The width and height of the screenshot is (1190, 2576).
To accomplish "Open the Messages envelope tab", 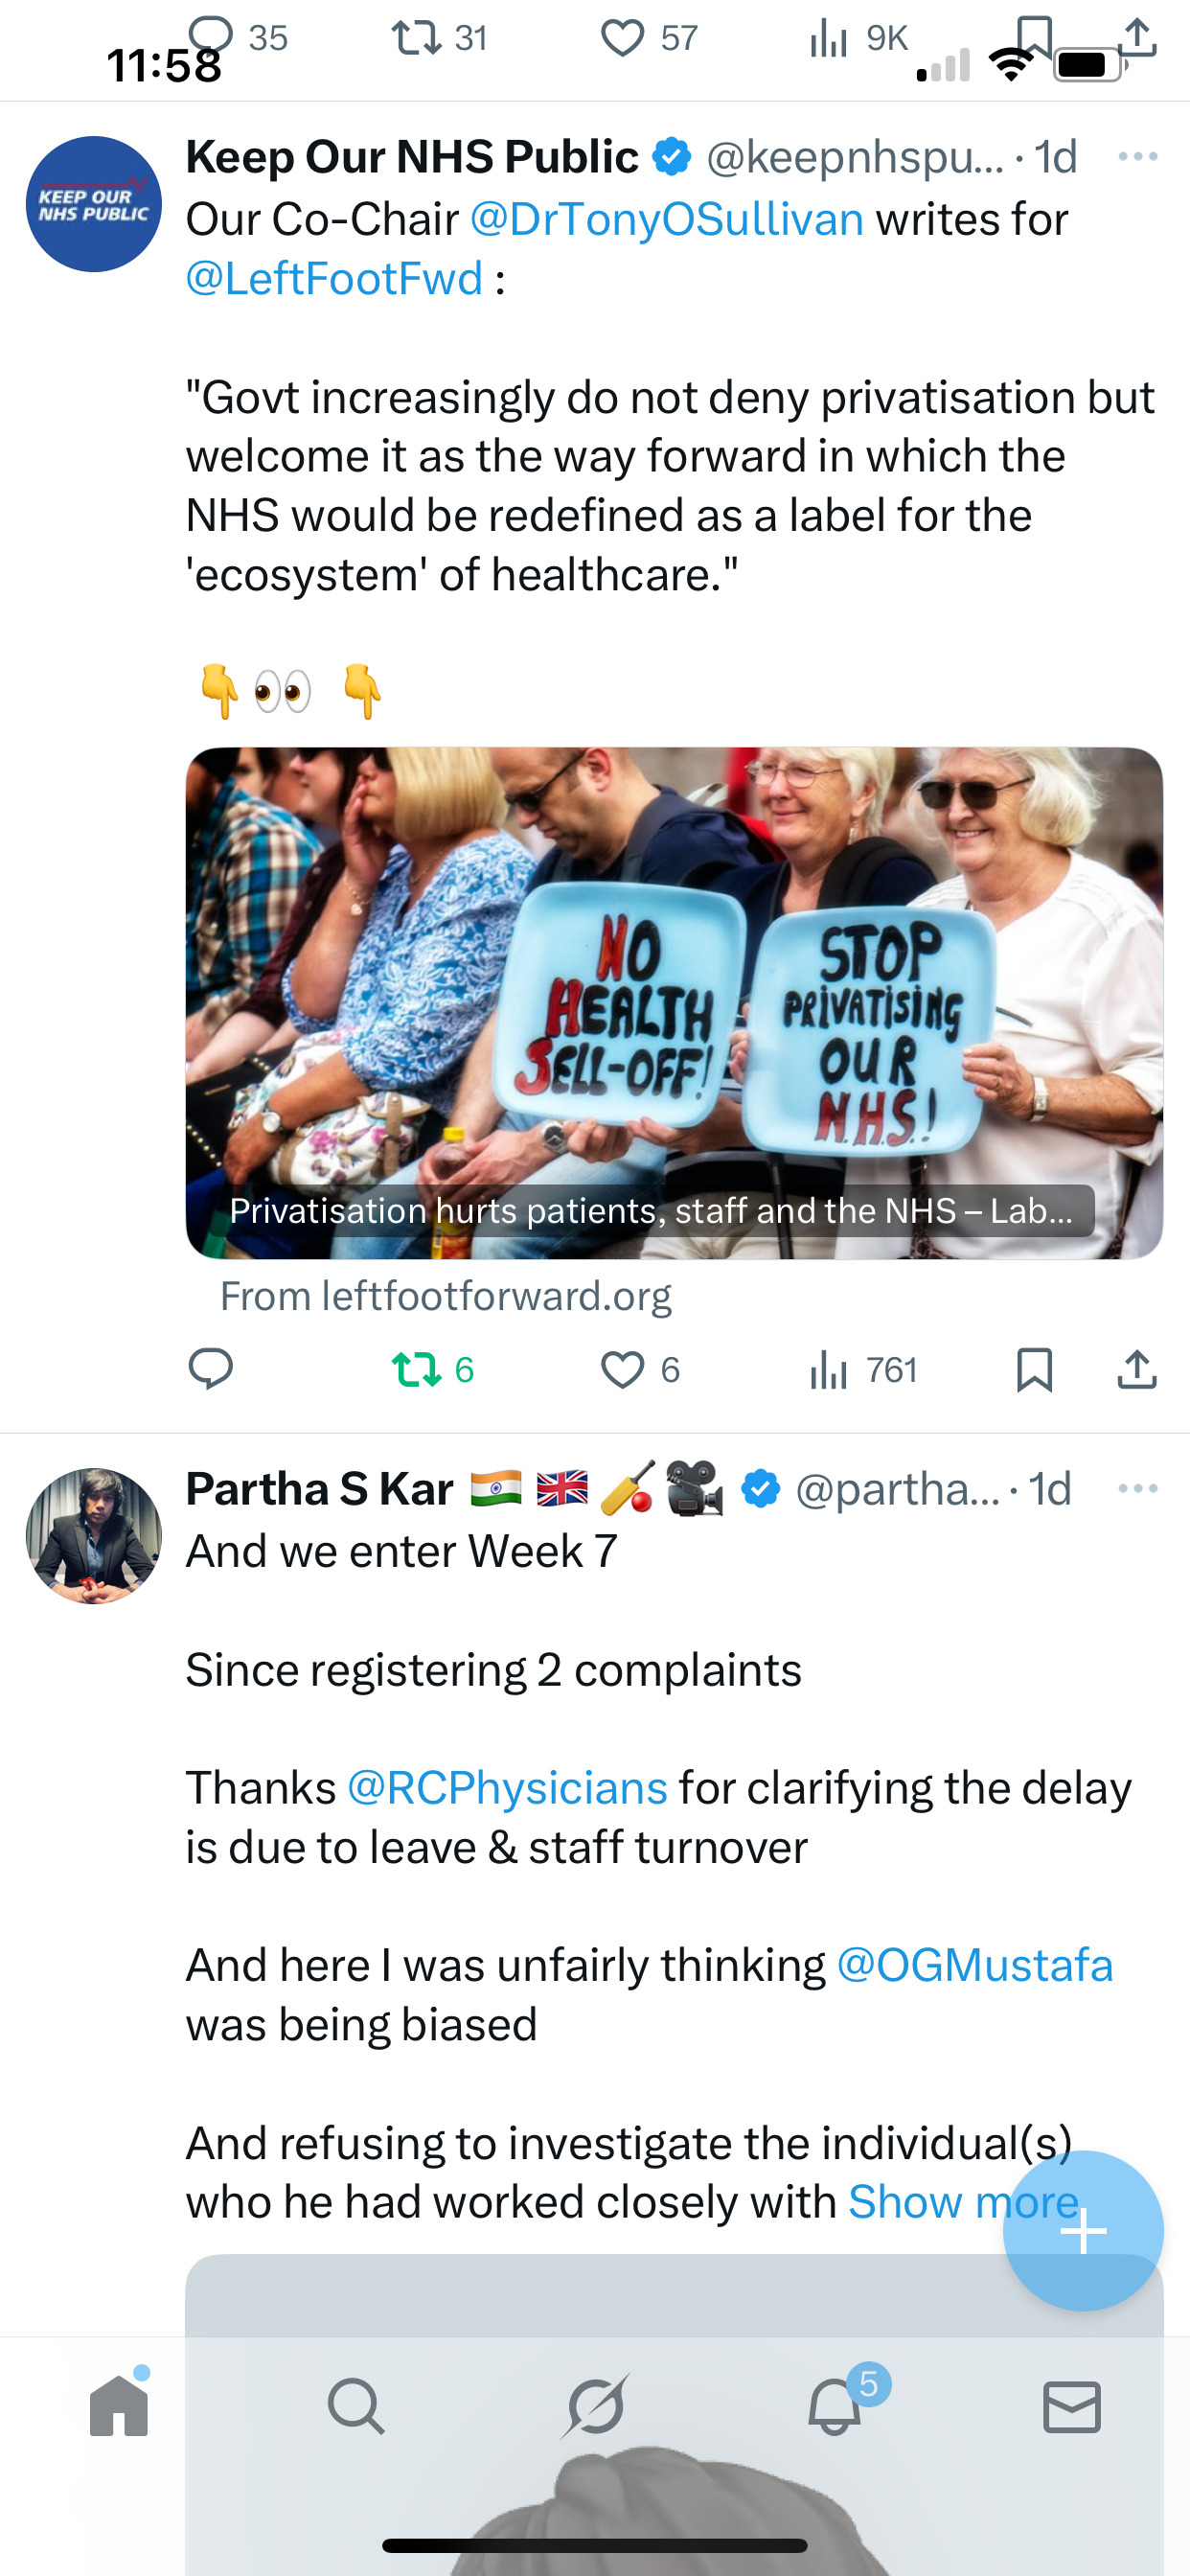I will 1072,2406.
